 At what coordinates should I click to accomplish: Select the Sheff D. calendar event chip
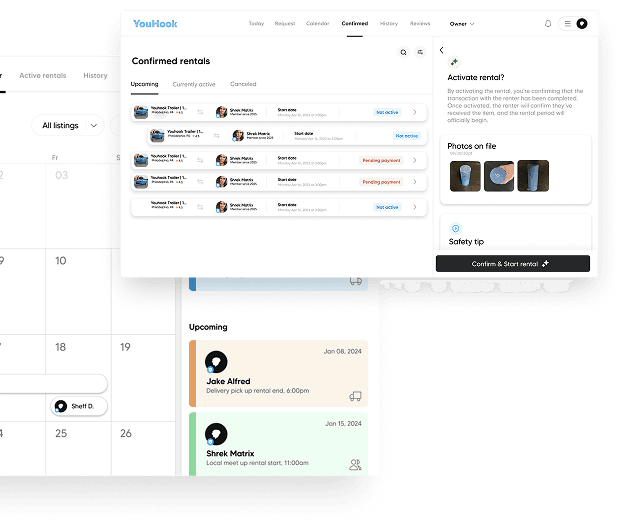pos(79,406)
